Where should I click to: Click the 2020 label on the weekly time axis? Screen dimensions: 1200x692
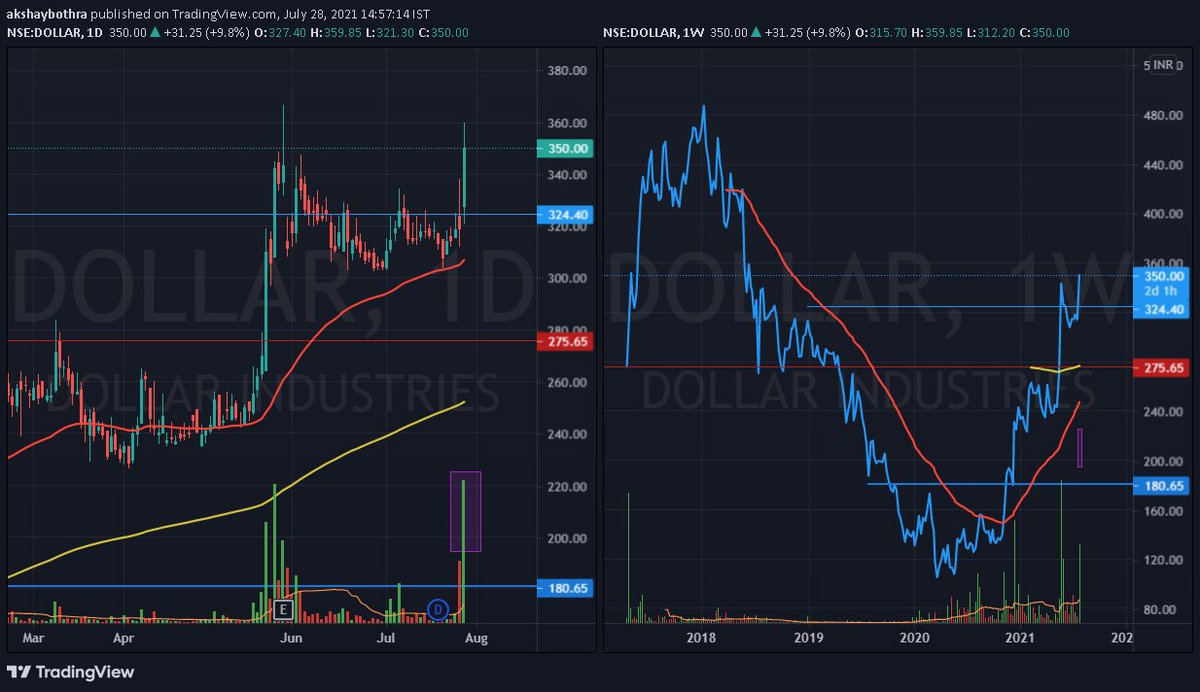915,637
